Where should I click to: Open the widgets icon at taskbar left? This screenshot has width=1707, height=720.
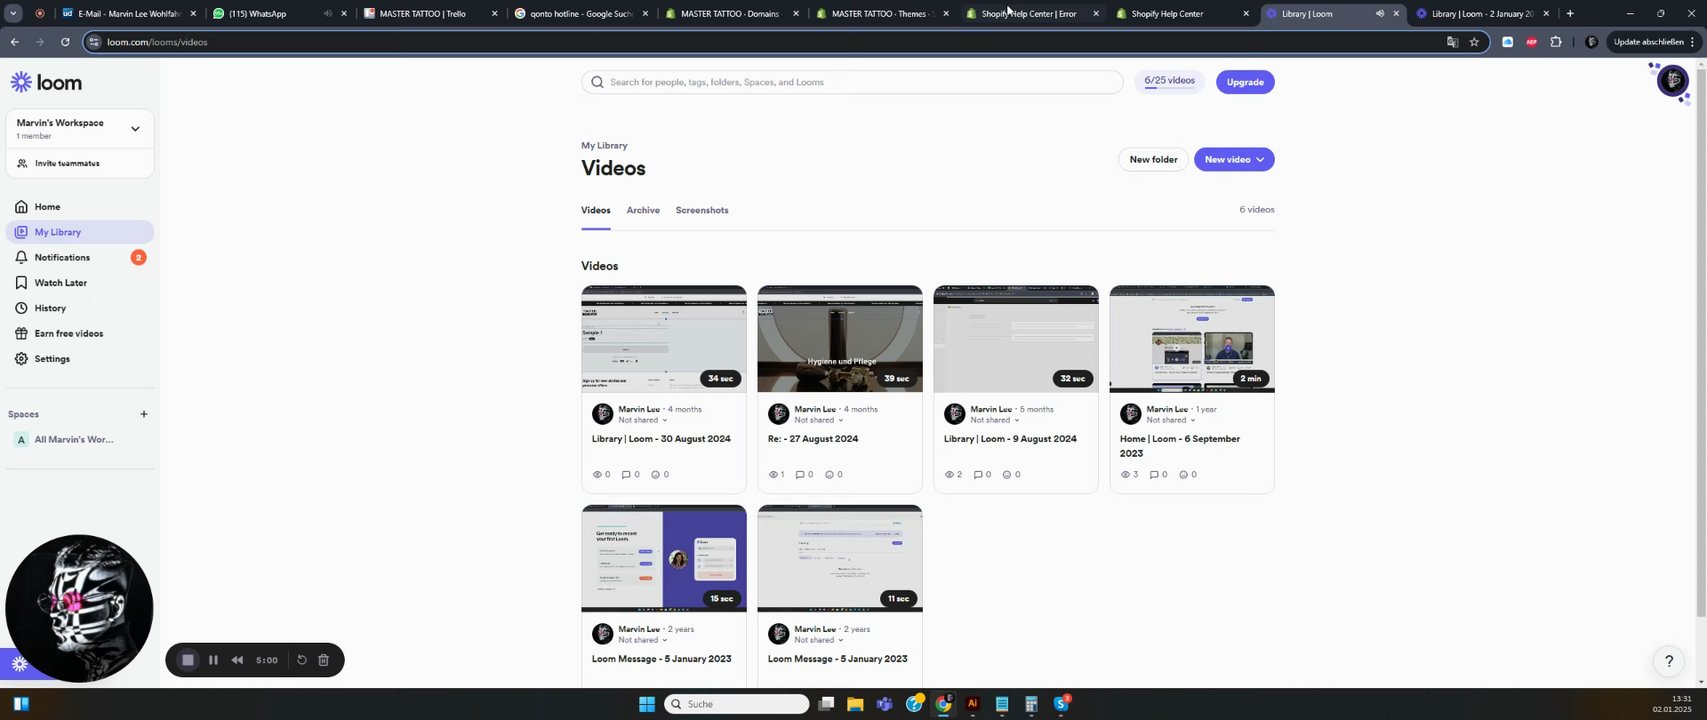[21, 704]
